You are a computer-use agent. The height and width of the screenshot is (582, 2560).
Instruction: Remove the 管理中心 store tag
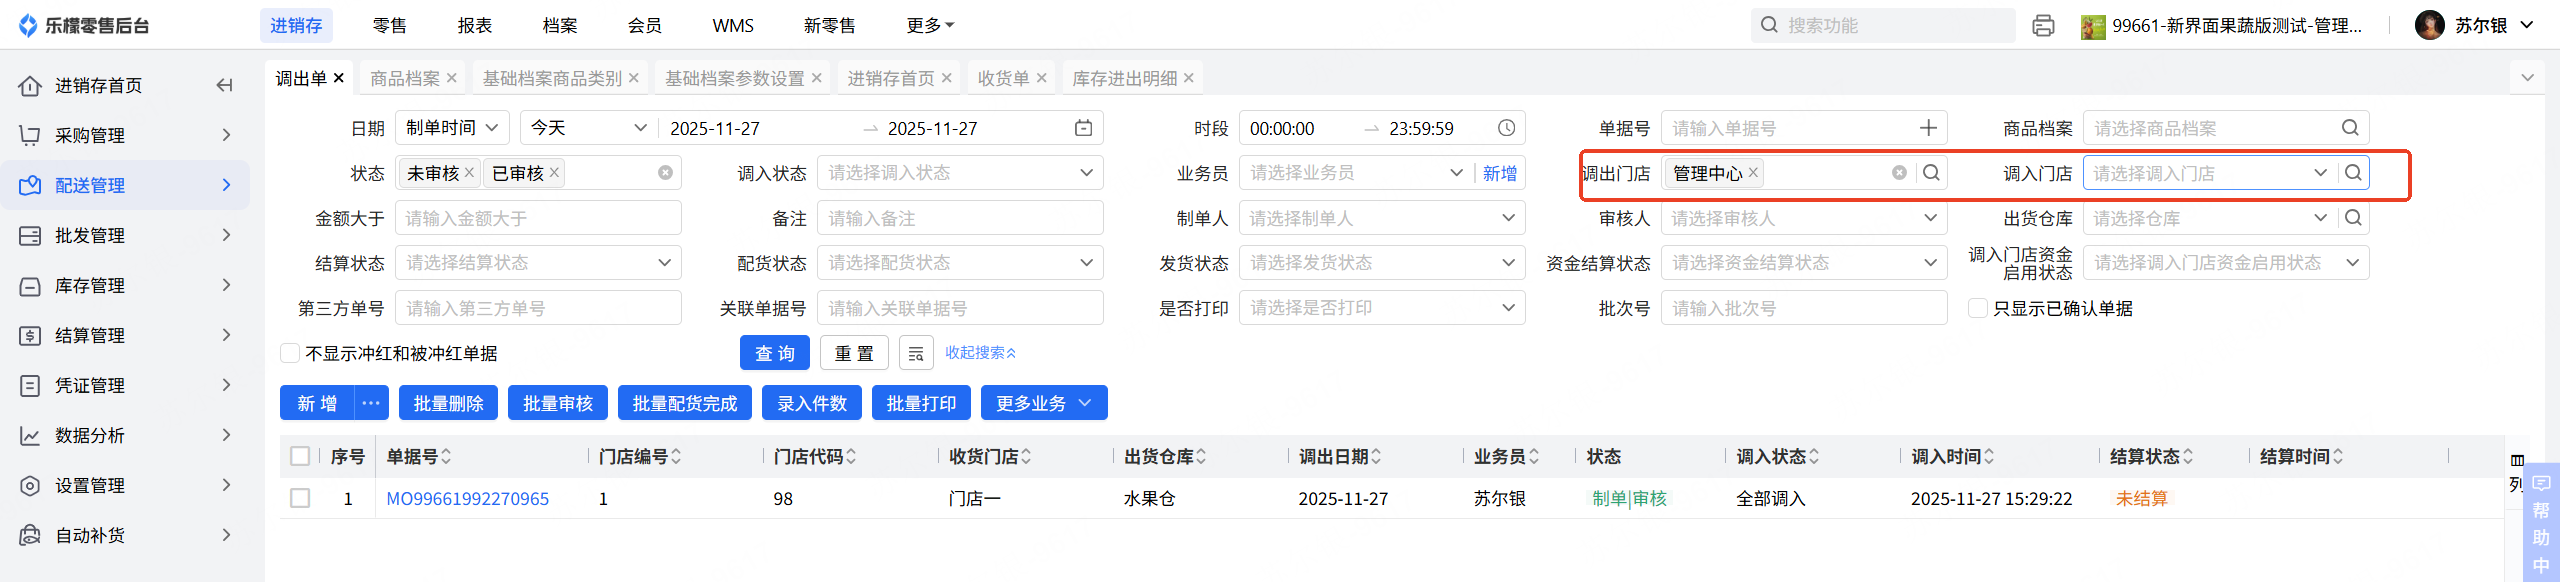point(1753,173)
